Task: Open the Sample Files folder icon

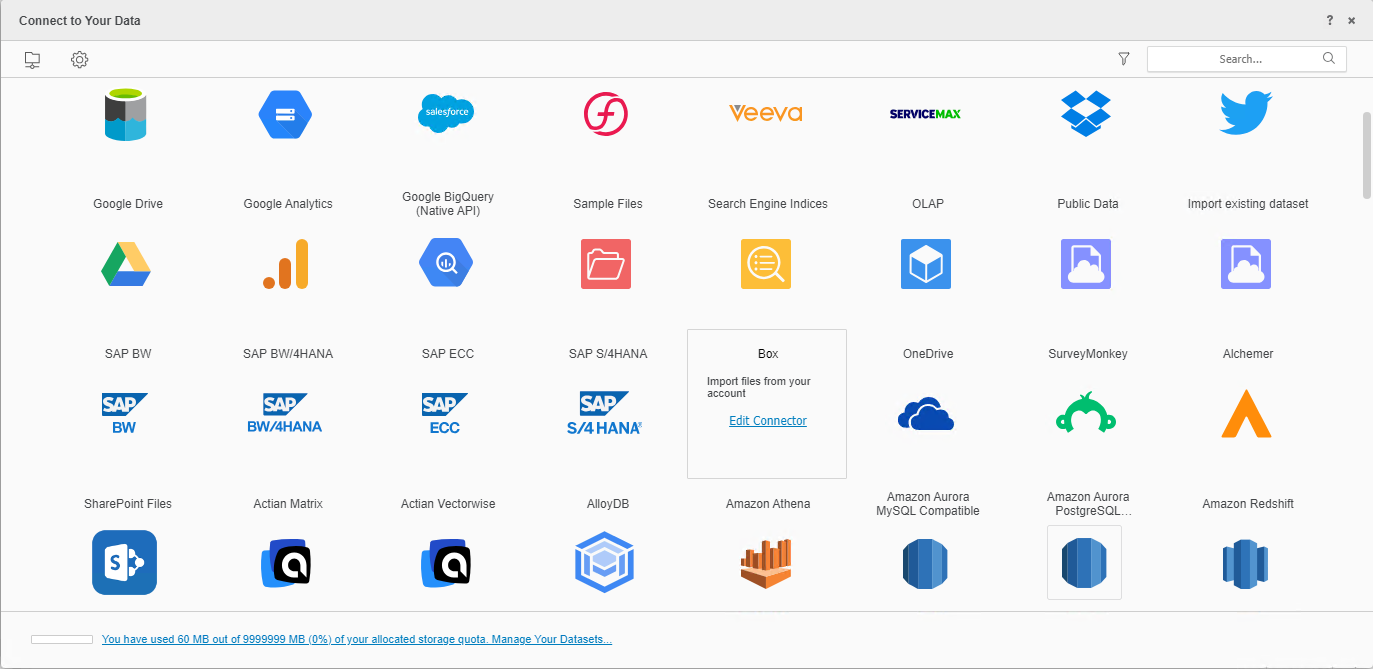Action: [x=606, y=264]
